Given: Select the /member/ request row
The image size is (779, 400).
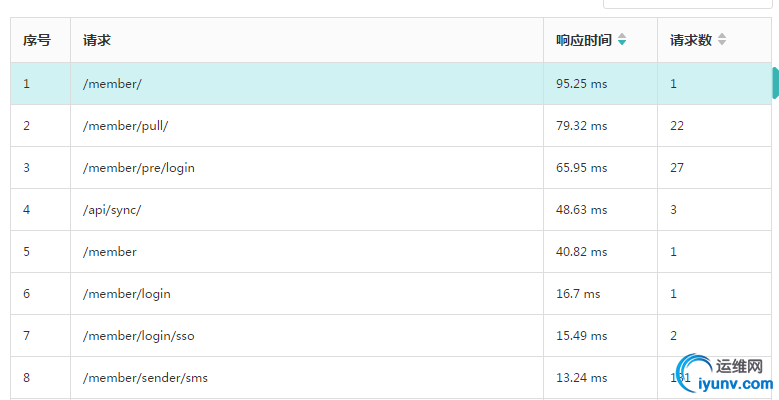Looking at the screenshot, I should point(391,83).
